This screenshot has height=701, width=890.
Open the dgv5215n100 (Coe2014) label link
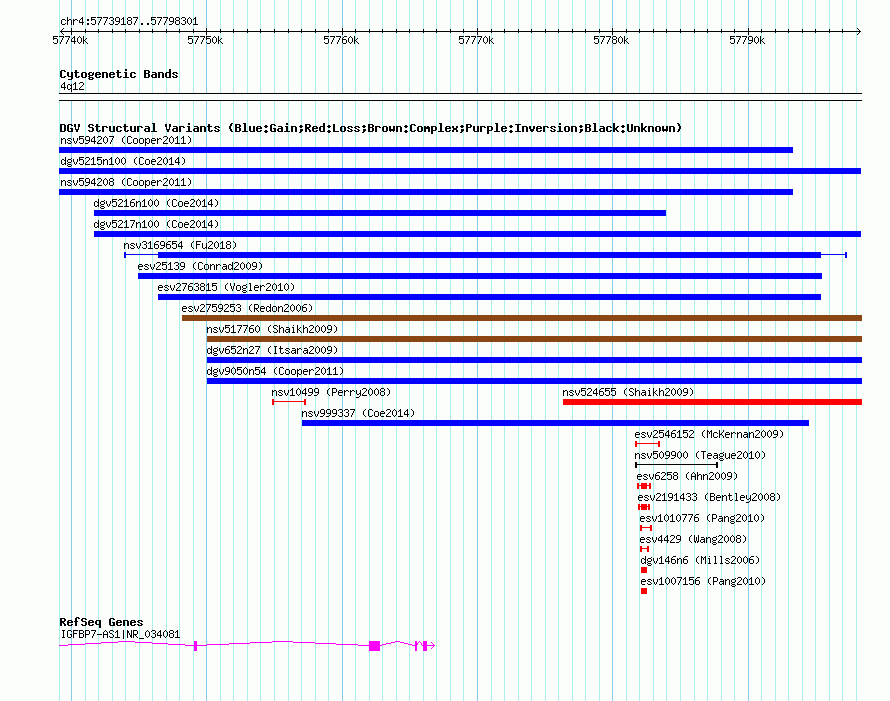[123, 161]
